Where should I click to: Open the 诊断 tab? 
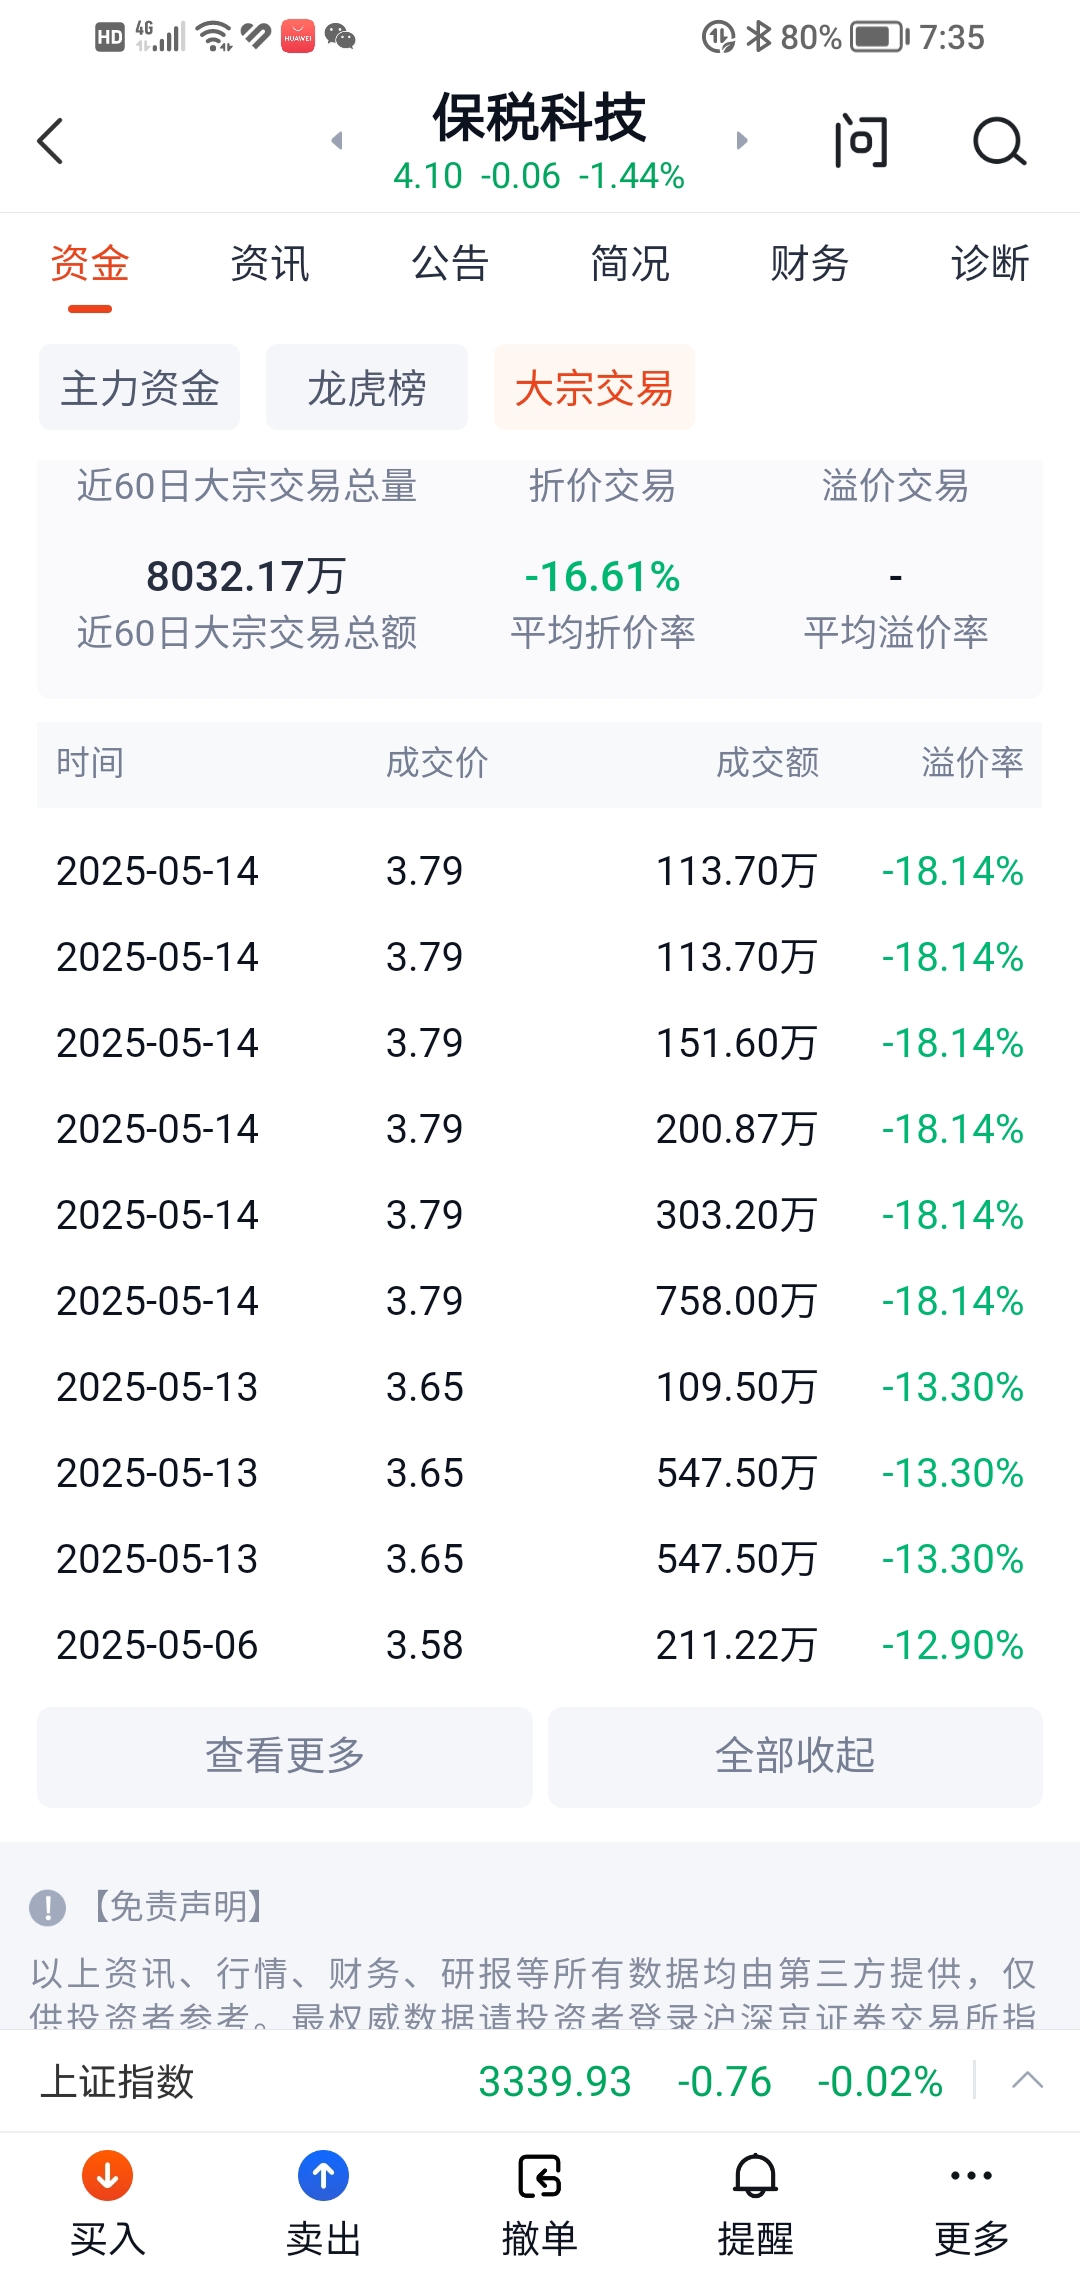coord(990,264)
